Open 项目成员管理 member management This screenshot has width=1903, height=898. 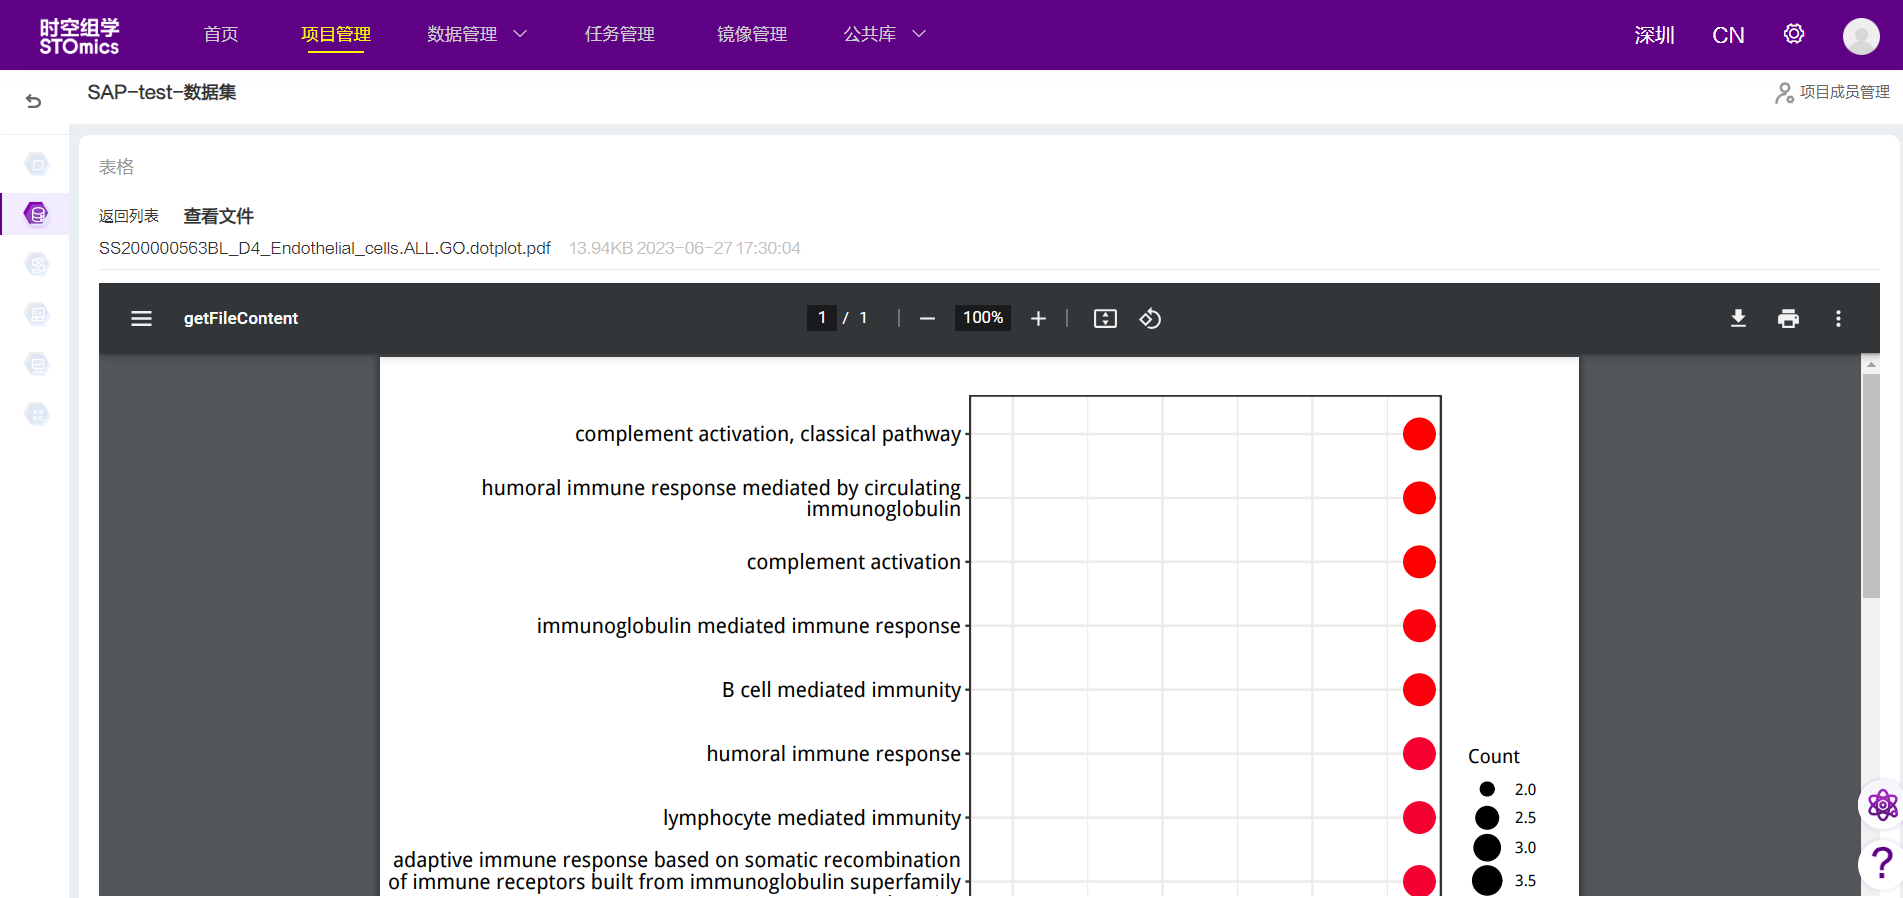point(1832,92)
